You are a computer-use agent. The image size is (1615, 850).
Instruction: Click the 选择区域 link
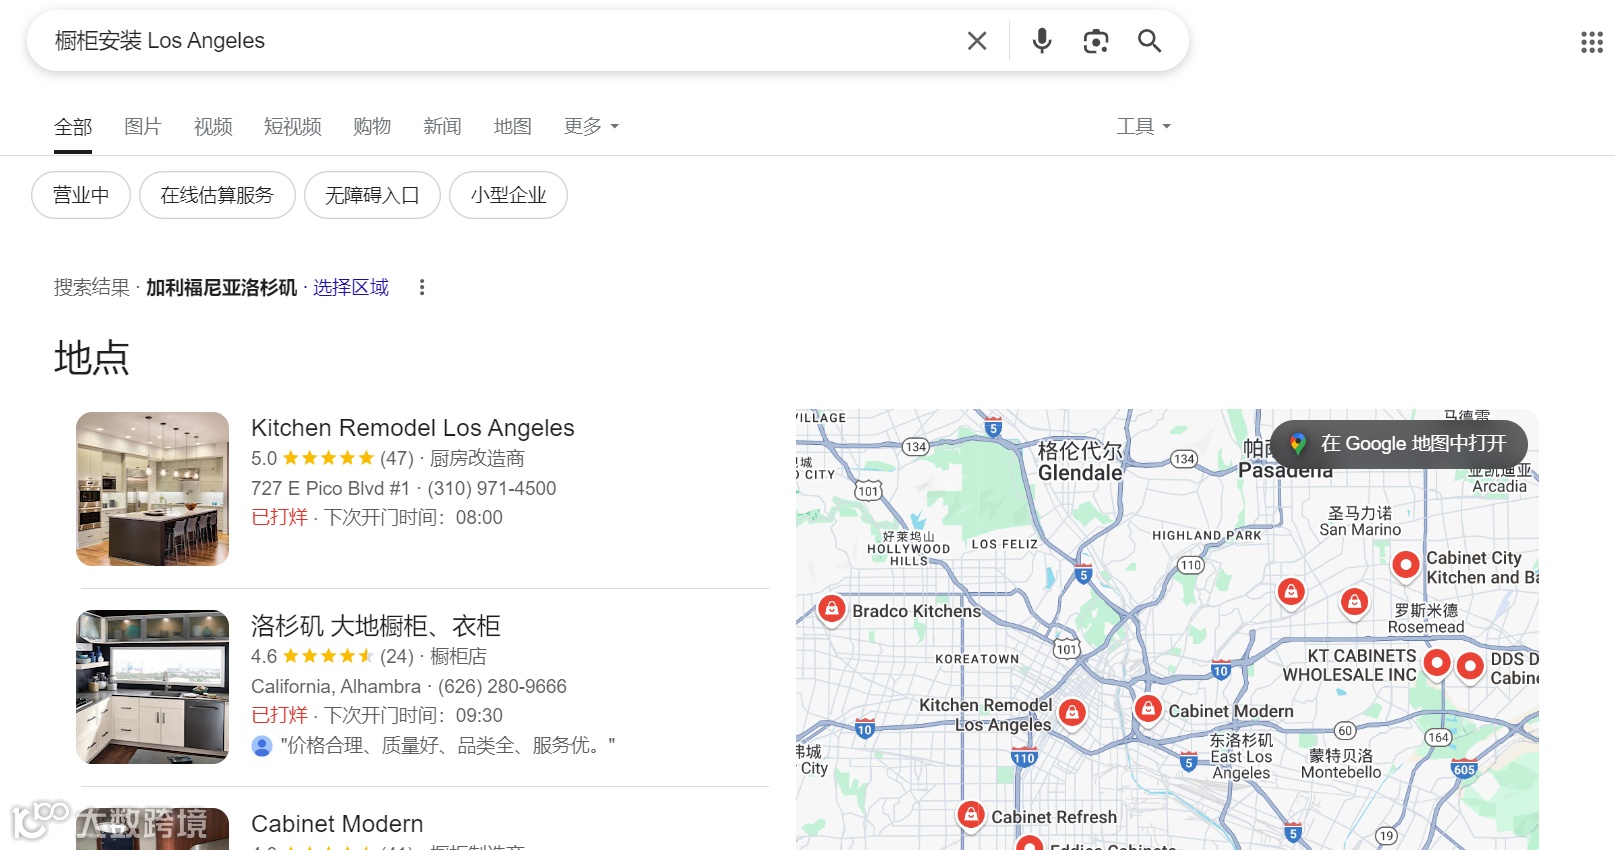click(x=351, y=288)
